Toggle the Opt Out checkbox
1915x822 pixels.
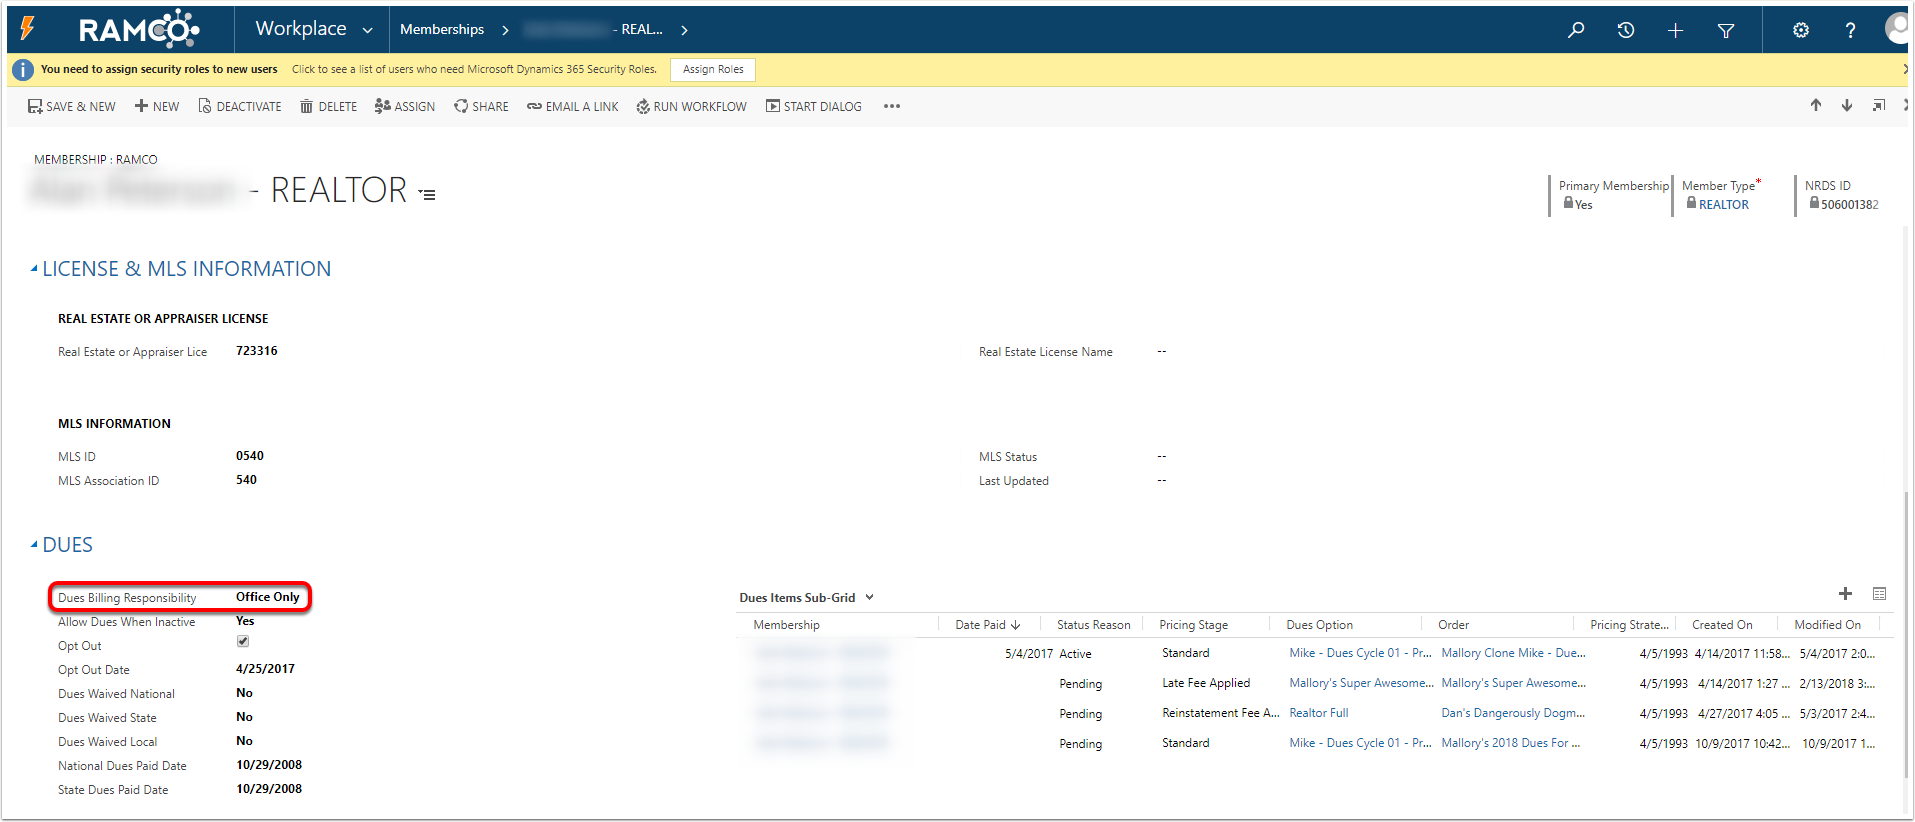(x=243, y=642)
